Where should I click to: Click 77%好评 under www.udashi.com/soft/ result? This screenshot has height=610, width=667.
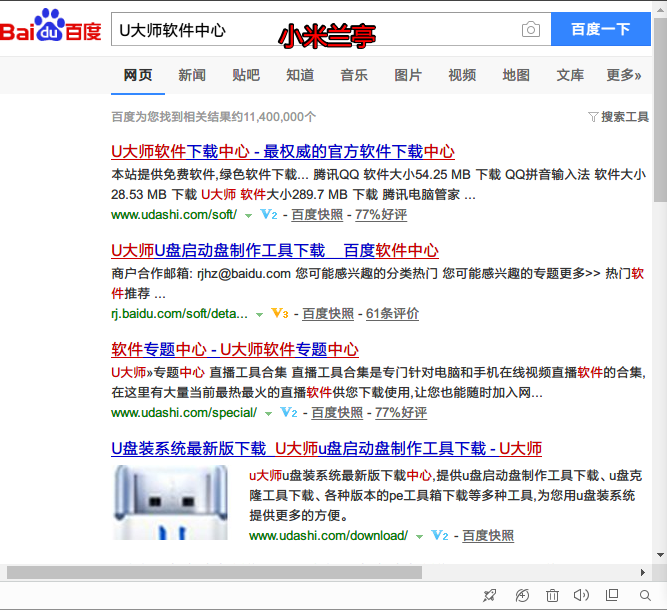(x=381, y=214)
